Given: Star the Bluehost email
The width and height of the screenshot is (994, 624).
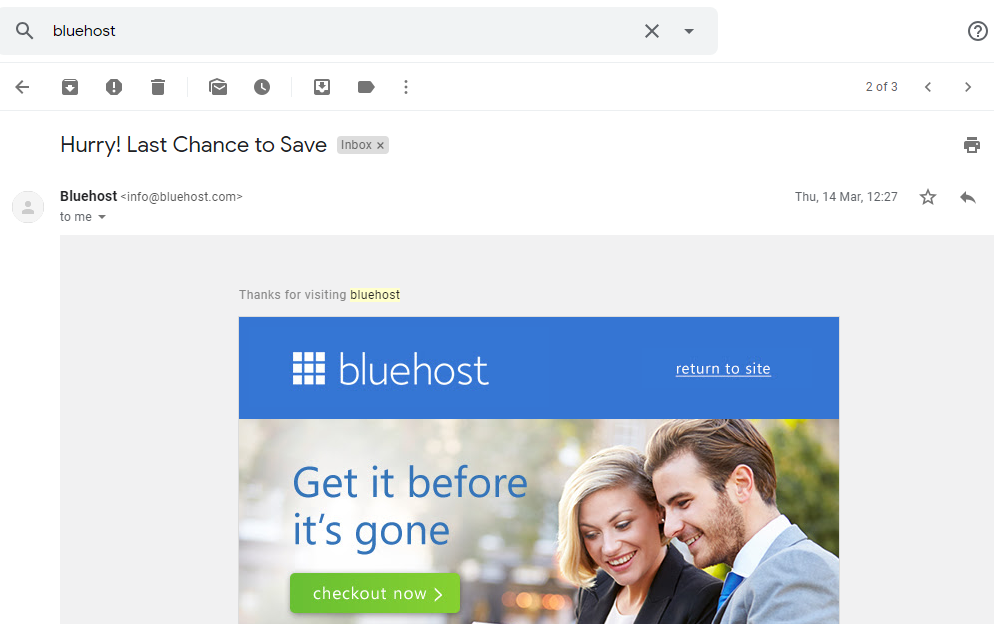Looking at the screenshot, I should coord(928,197).
